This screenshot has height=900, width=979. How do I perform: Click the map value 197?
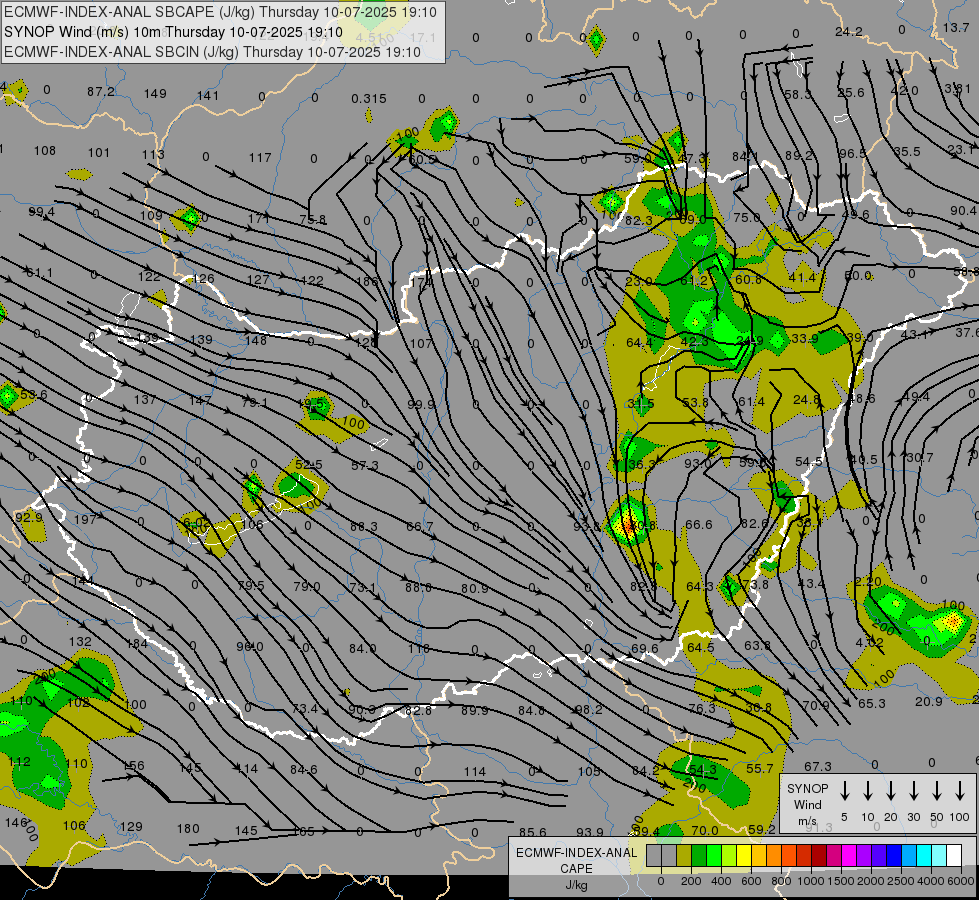pos(85,519)
